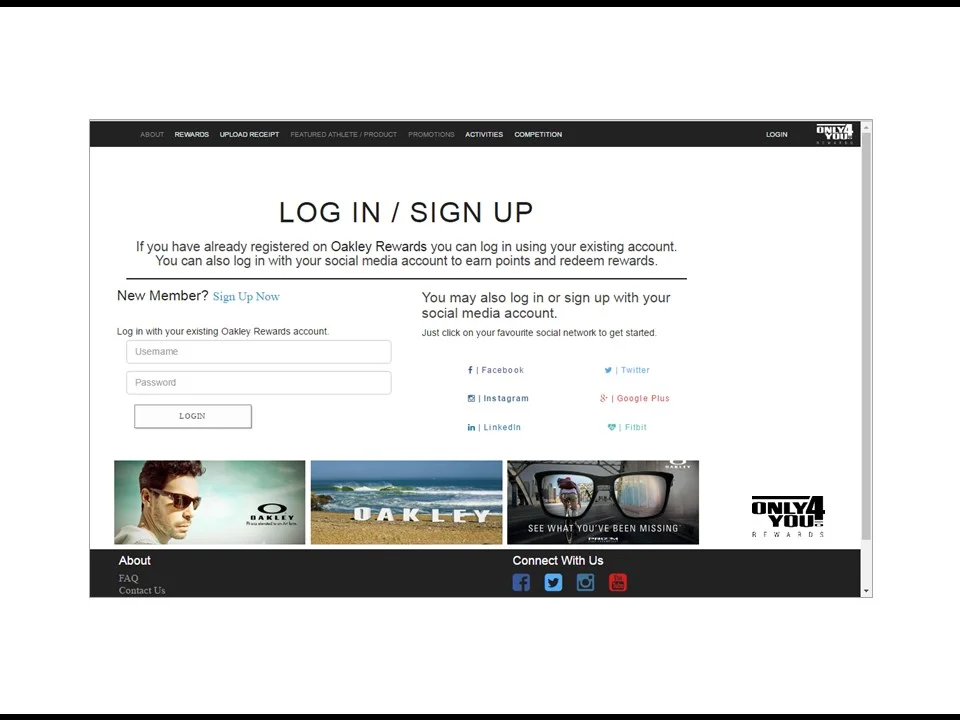960x720 pixels.
Task: Click the Facebook icon under Connect With Us
Action: (521, 582)
